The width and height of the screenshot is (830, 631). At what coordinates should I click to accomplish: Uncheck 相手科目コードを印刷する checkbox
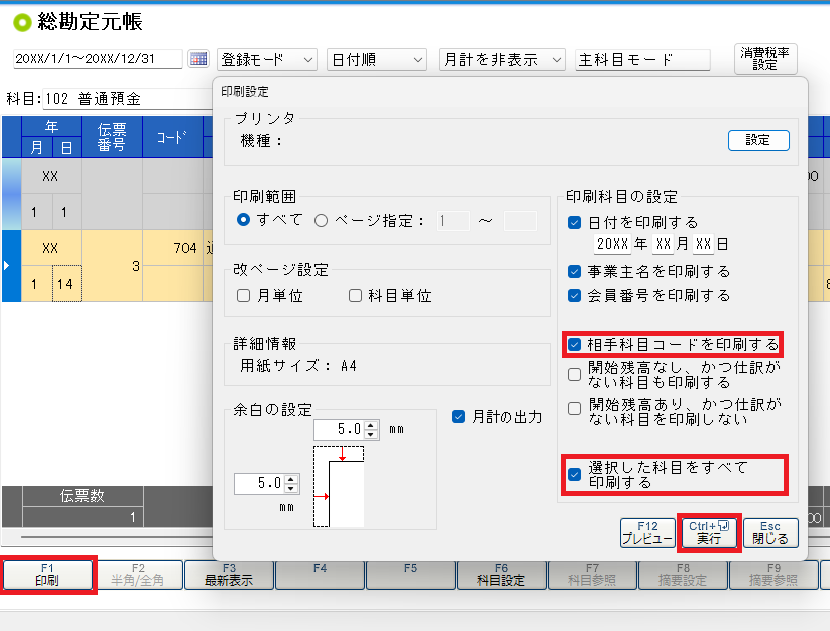click(x=574, y=345)
